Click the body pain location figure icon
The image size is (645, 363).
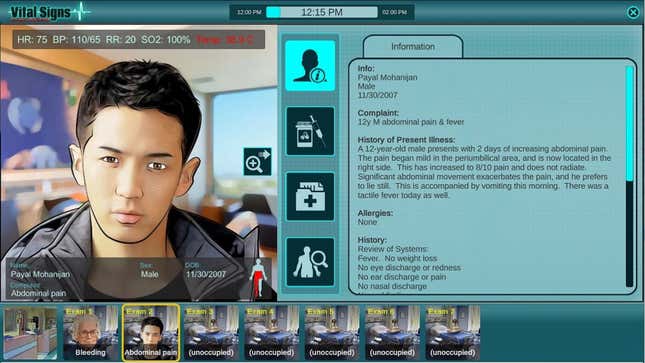(258, 278)
